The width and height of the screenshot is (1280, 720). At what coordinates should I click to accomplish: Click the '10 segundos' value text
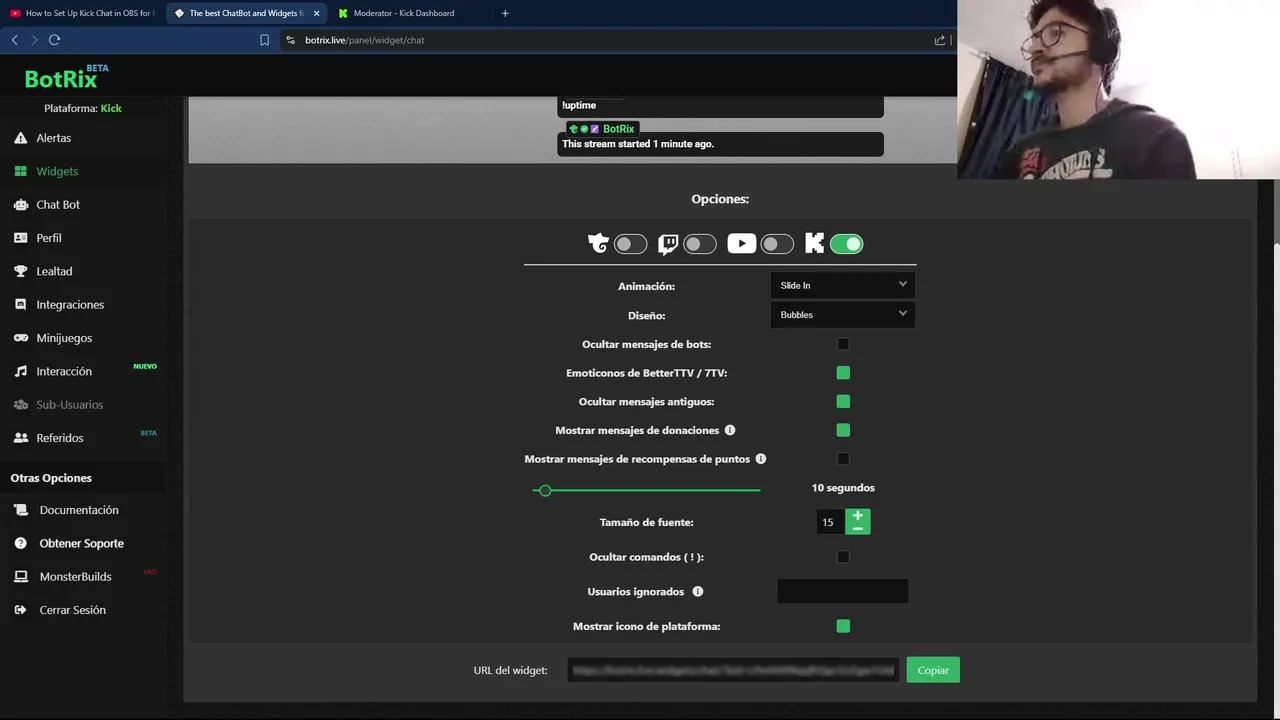(x=843, y=488)
